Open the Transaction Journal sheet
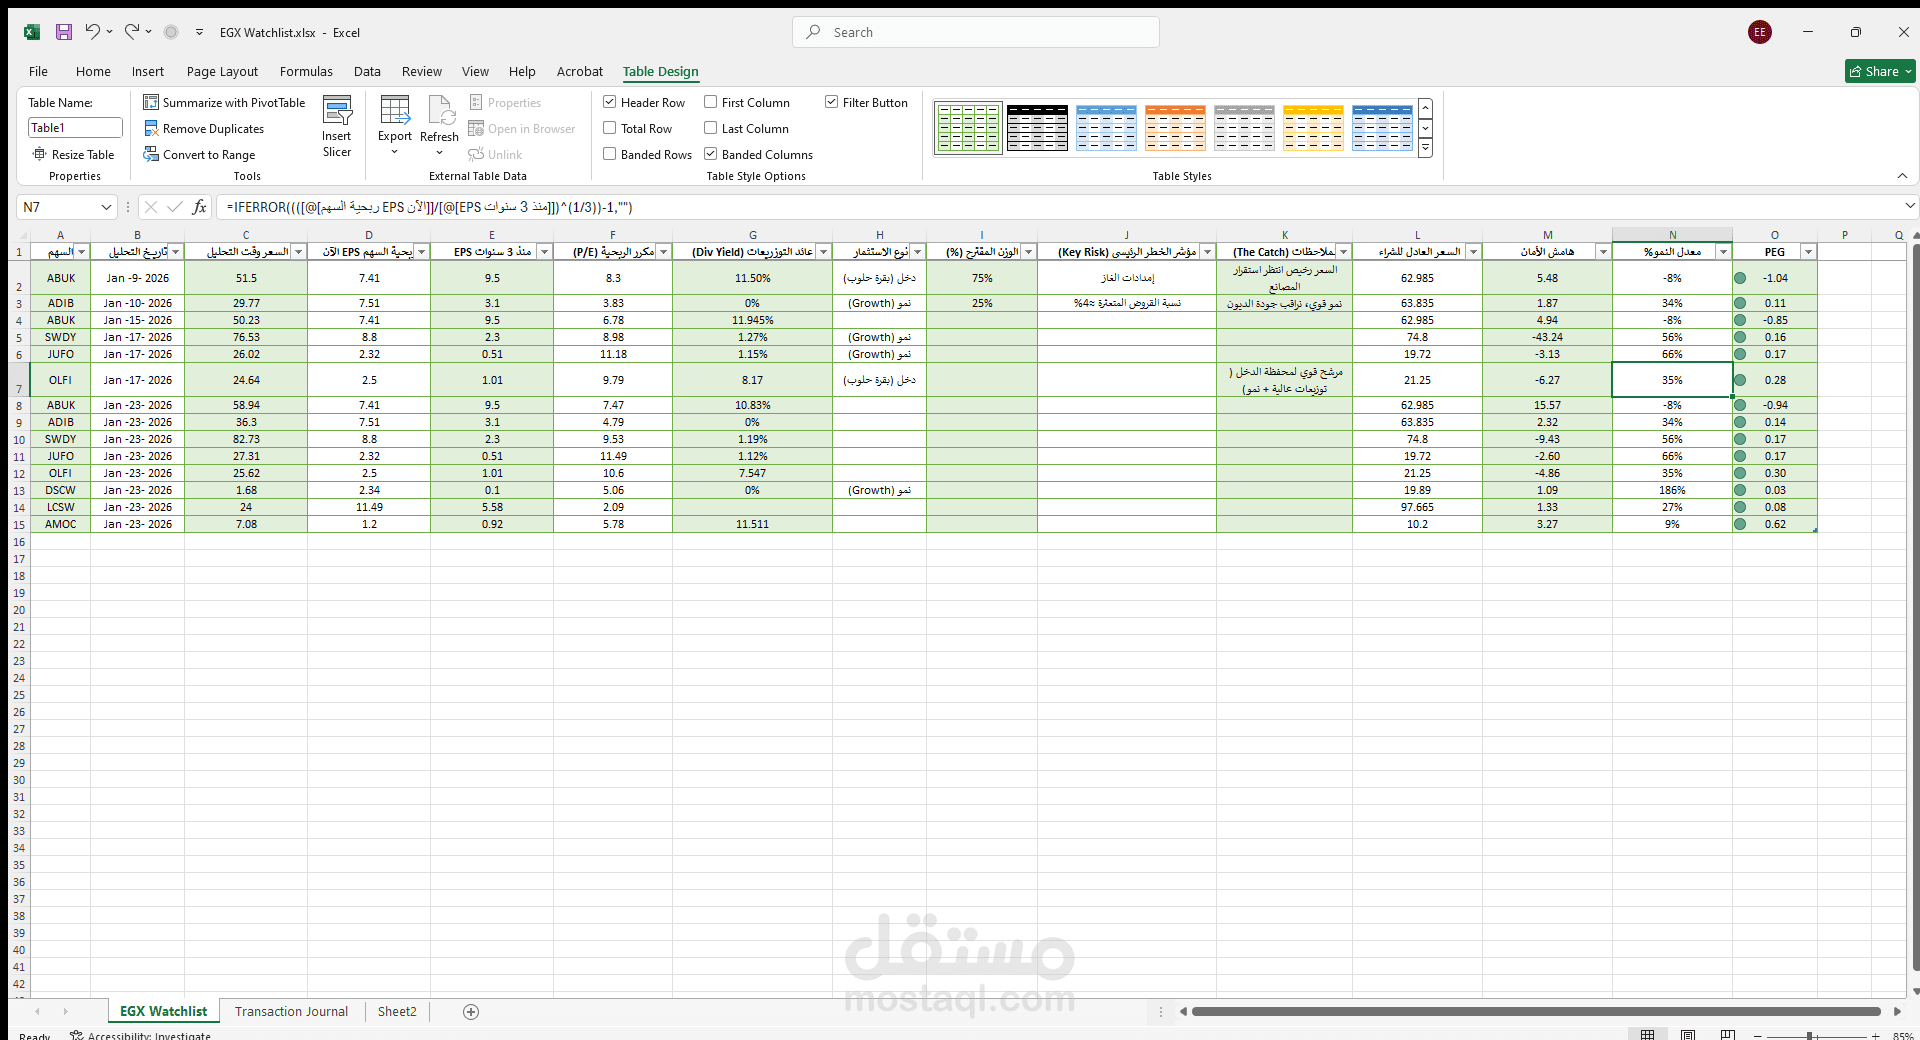1920x1040 pixels. (291, 1011)
